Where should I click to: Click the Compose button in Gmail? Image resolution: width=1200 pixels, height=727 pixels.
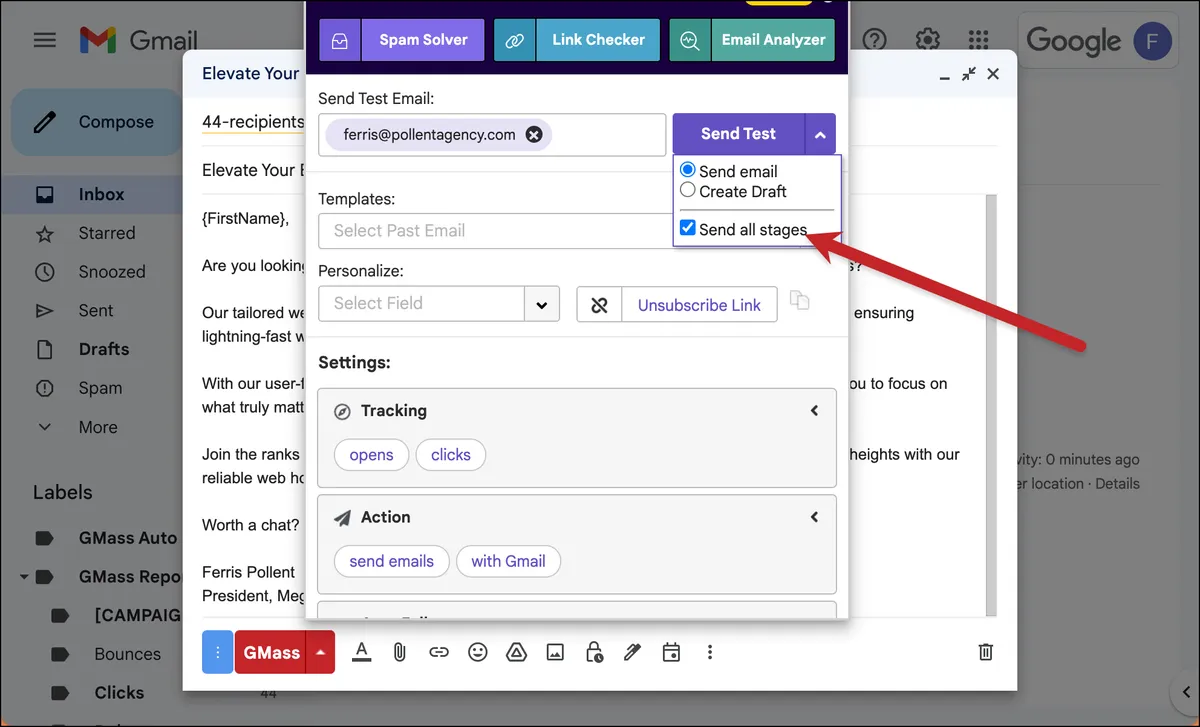click(97, 122)
